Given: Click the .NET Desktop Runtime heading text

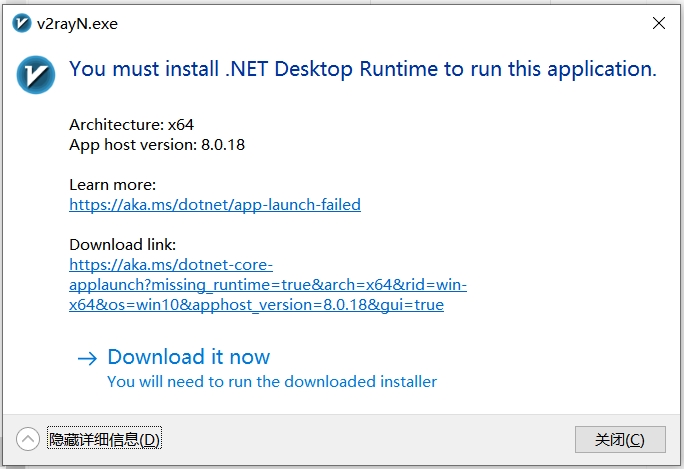Looking at the screenshot, I should 362,69.
